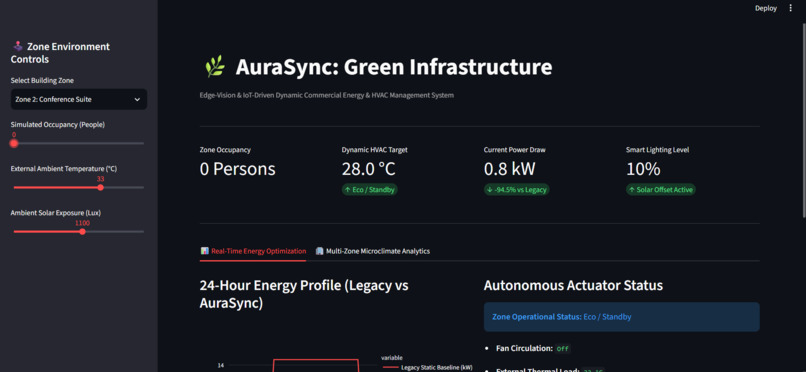
Task: Click the Solar Offset Active badge
Action: click(661, 190)
